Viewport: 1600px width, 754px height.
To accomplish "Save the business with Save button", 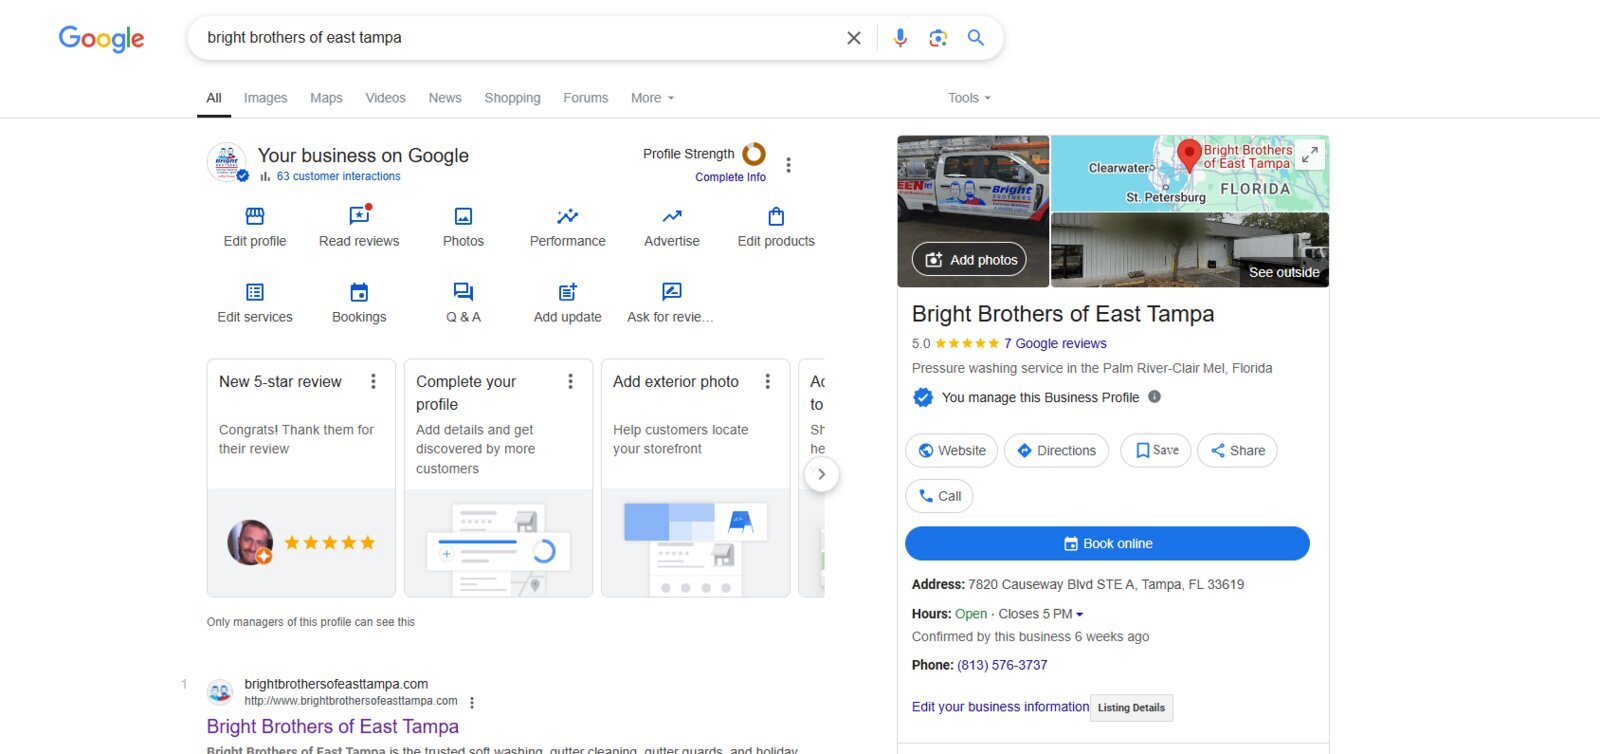I will coord(1156,451).
